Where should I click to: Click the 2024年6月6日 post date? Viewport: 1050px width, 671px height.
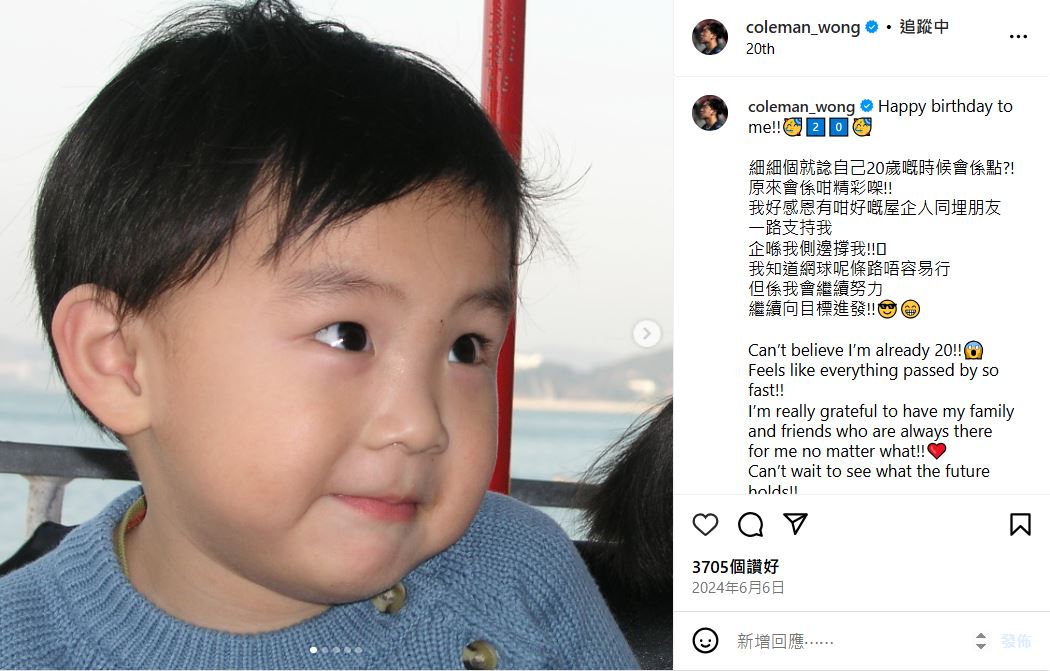(738, 588)
